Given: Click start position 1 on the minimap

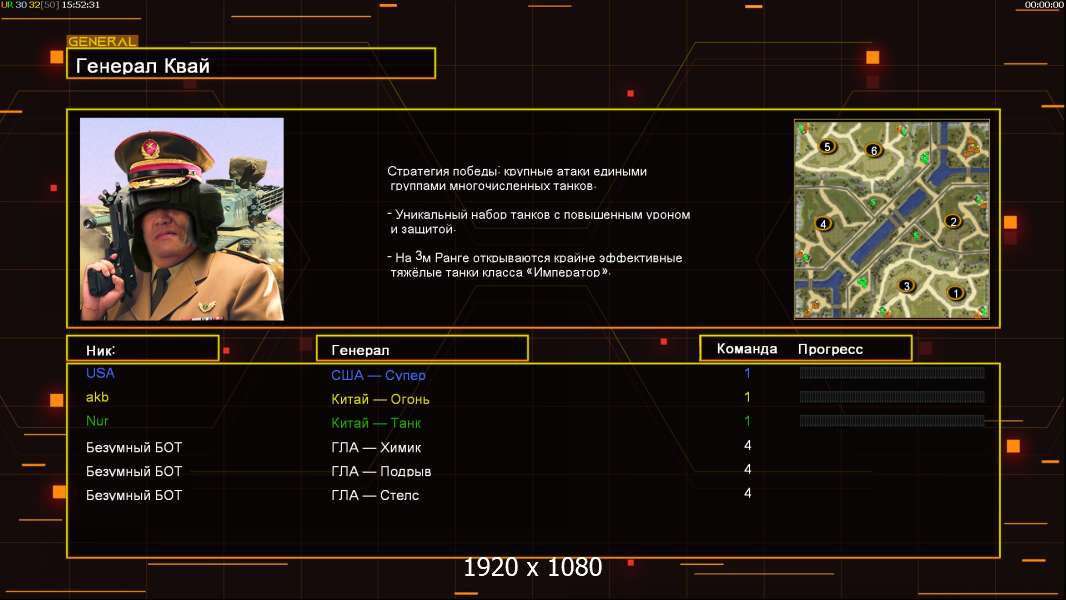Looking at the screenshot, I should [954, 293].
